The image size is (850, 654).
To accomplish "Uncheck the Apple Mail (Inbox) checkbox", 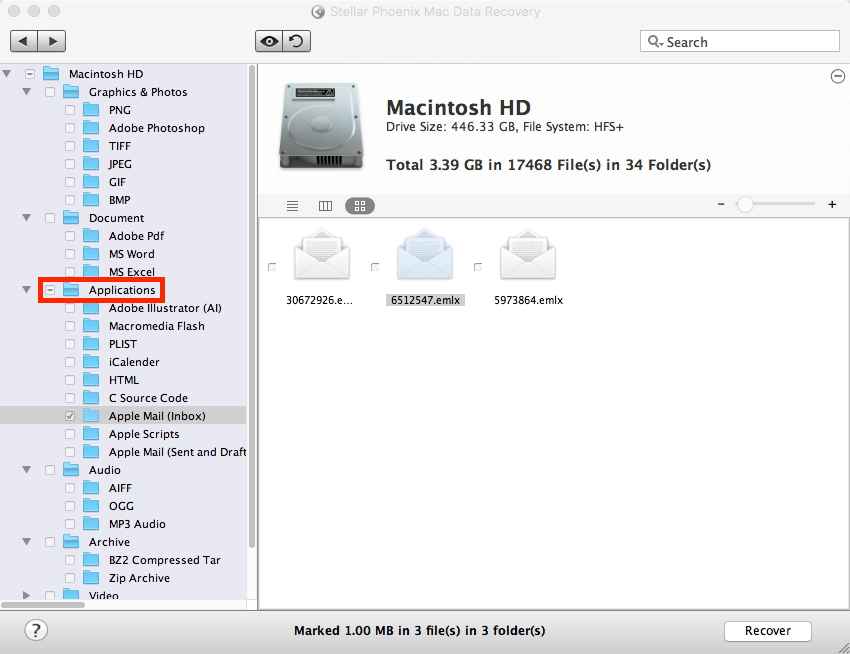I will click(x=70, y=416).
